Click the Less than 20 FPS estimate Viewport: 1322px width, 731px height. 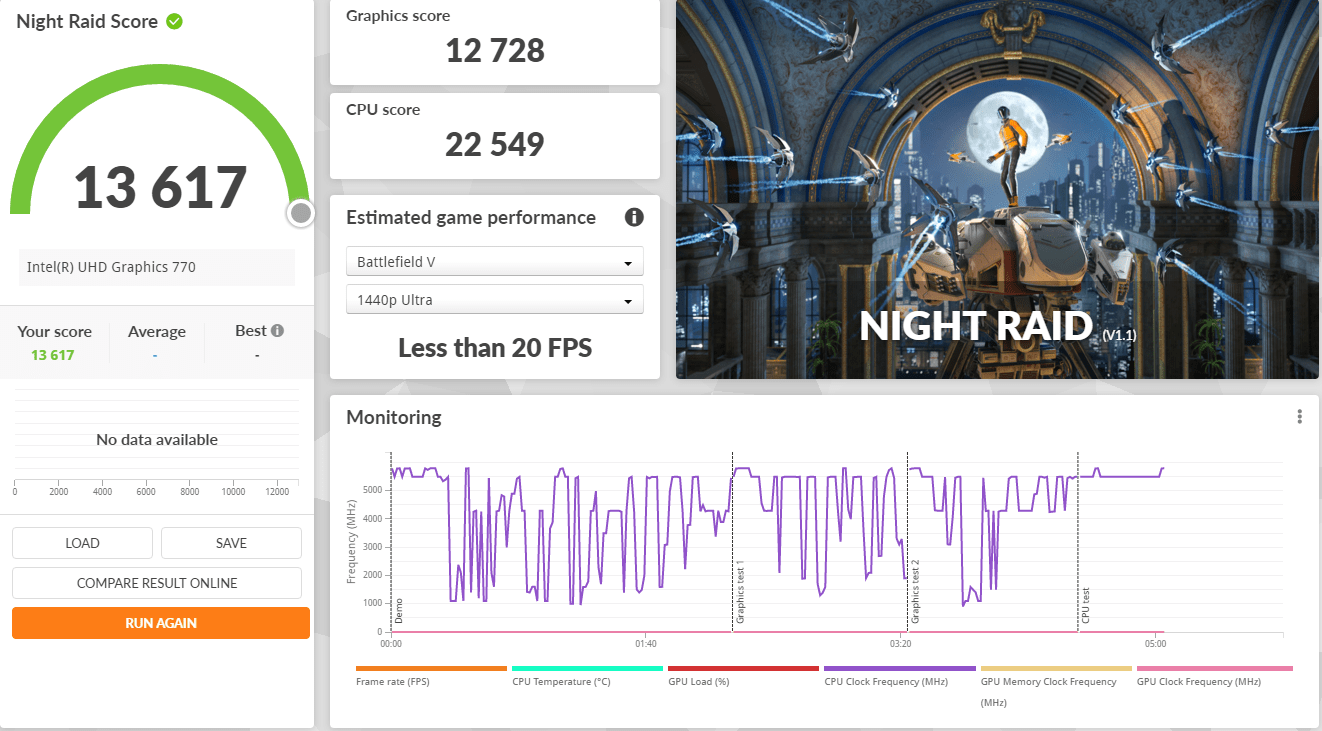click(x=495, y=348)
